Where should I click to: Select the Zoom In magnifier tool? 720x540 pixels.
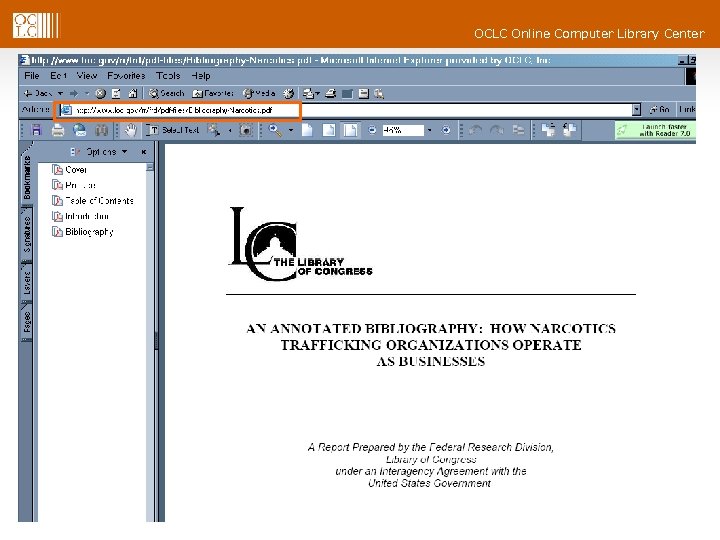tap(275, 130)
